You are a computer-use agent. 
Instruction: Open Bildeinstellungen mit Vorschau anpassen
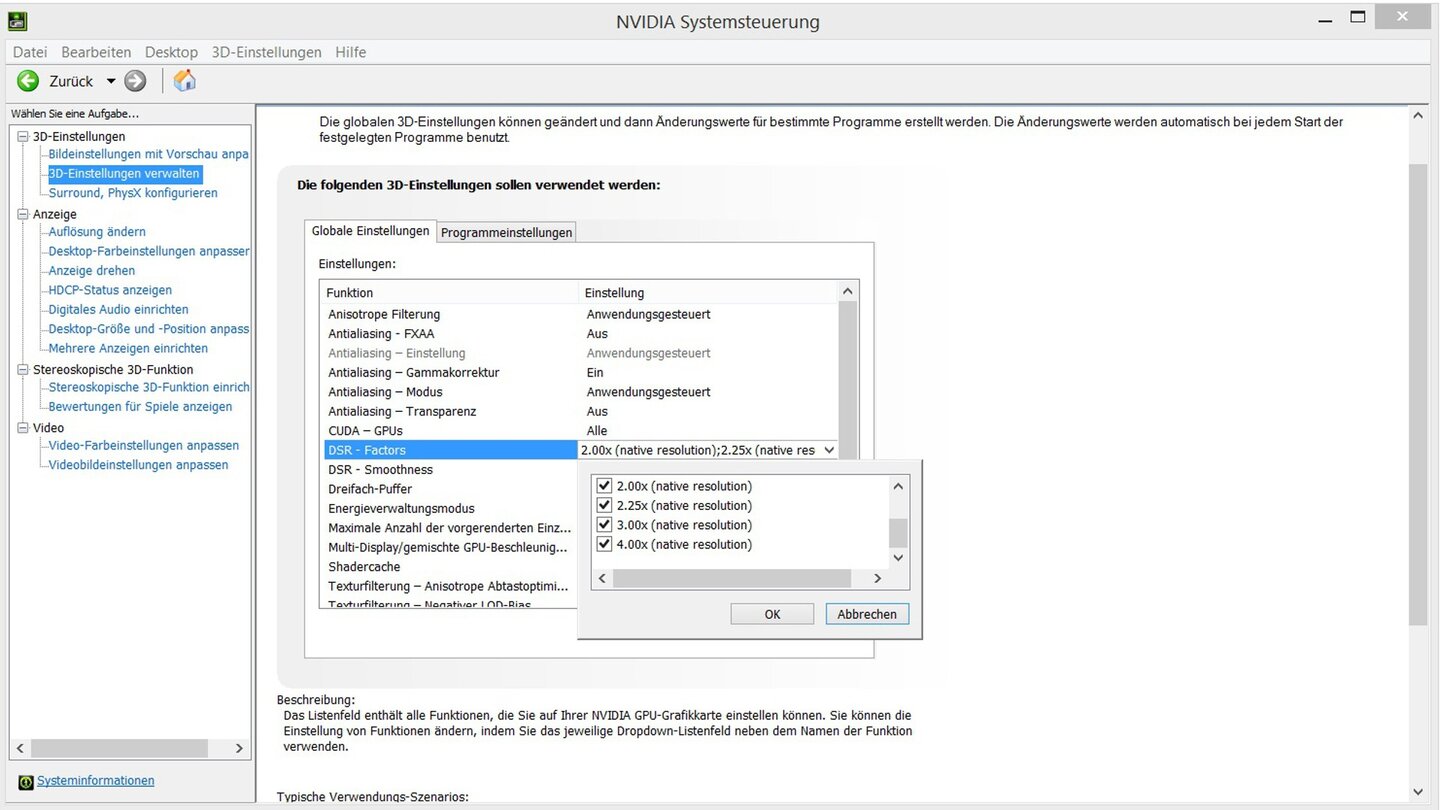tap(148, 154)
